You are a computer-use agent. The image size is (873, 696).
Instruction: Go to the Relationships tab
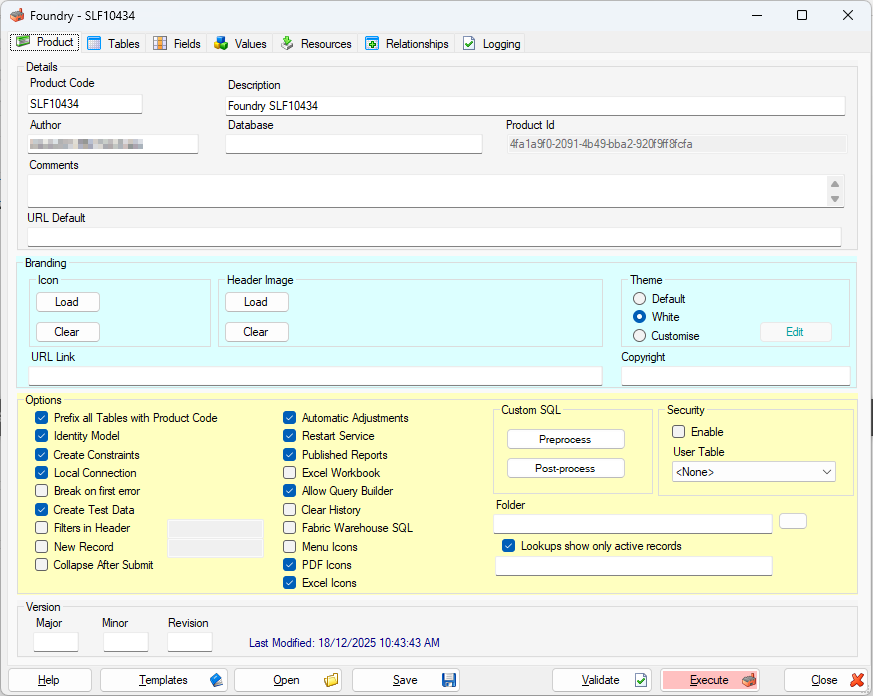[408, 43]
